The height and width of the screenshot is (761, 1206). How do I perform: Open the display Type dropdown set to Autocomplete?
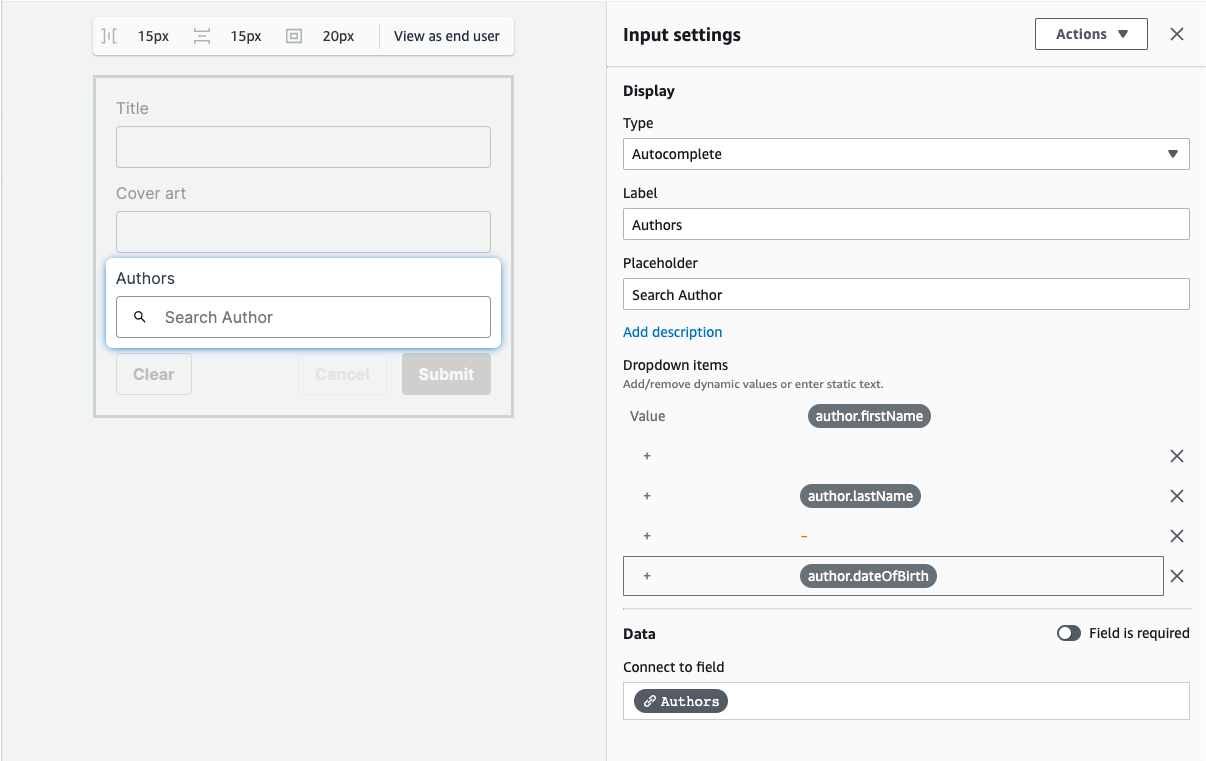tap(905, 154)
